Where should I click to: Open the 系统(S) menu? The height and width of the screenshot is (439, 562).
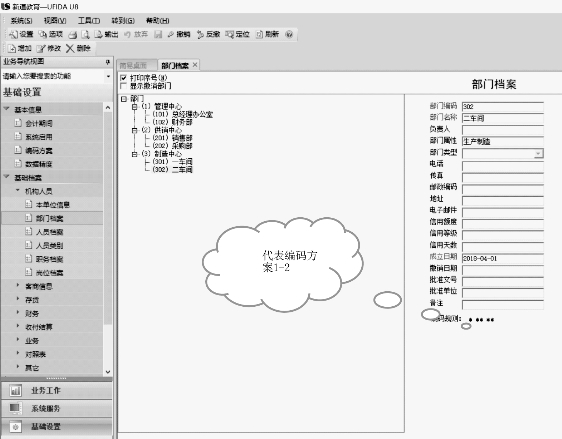[x=21, y=20]
